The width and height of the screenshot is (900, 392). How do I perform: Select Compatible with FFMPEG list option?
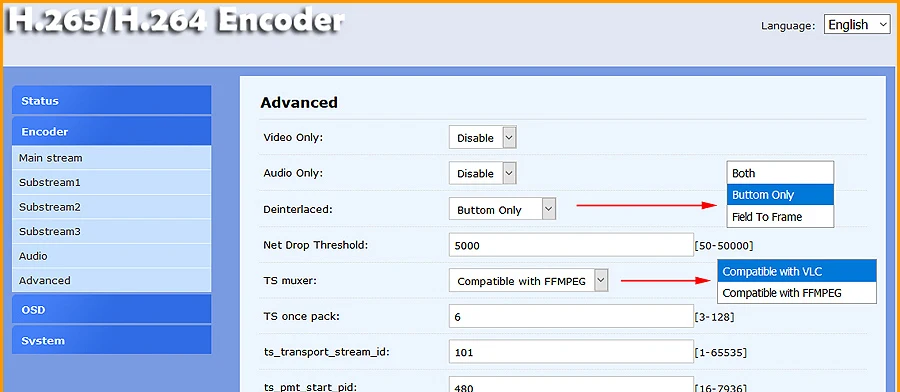[797, 293]
